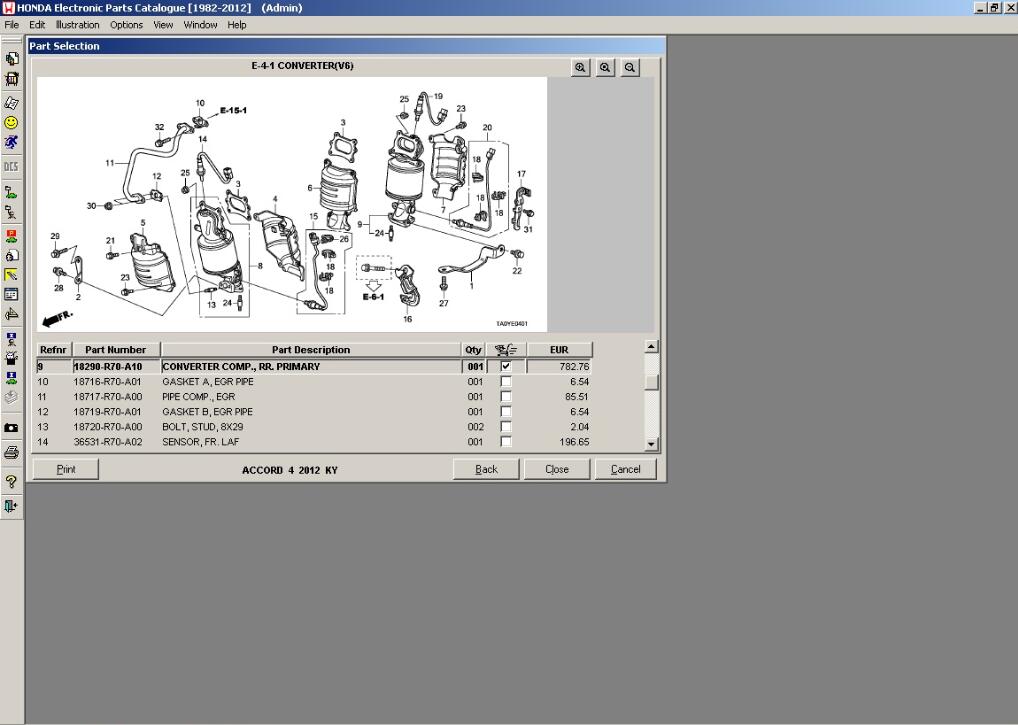1018x725 pixels.
Task: Reset illustration zoom with dot magnifier
Action: click(605, 68)
